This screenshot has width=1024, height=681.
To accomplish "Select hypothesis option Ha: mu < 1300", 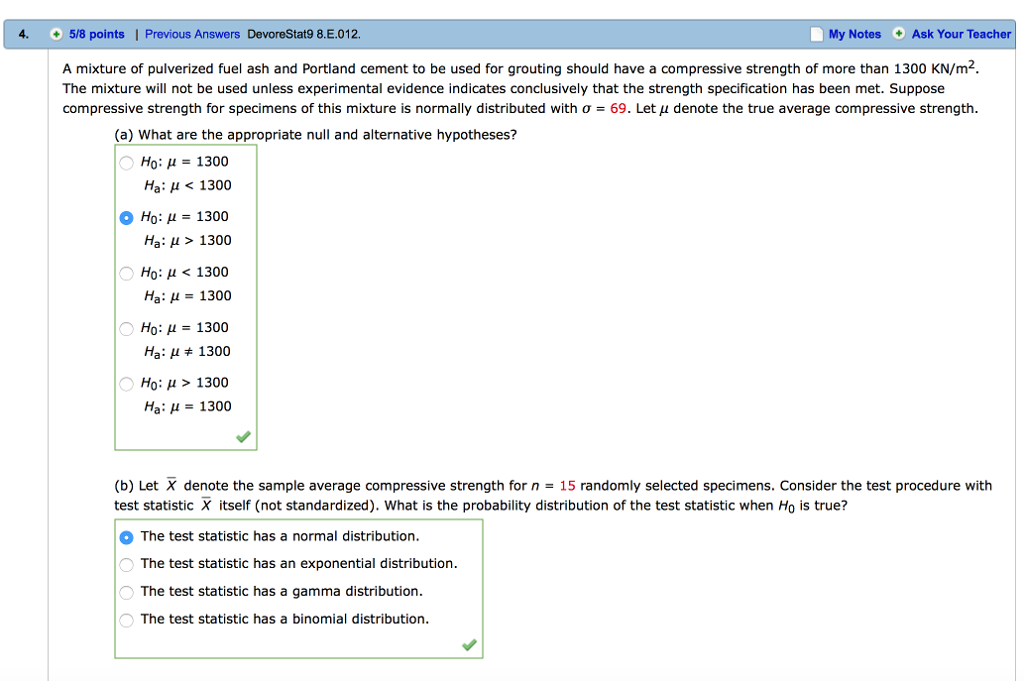I will click(126, 162).
